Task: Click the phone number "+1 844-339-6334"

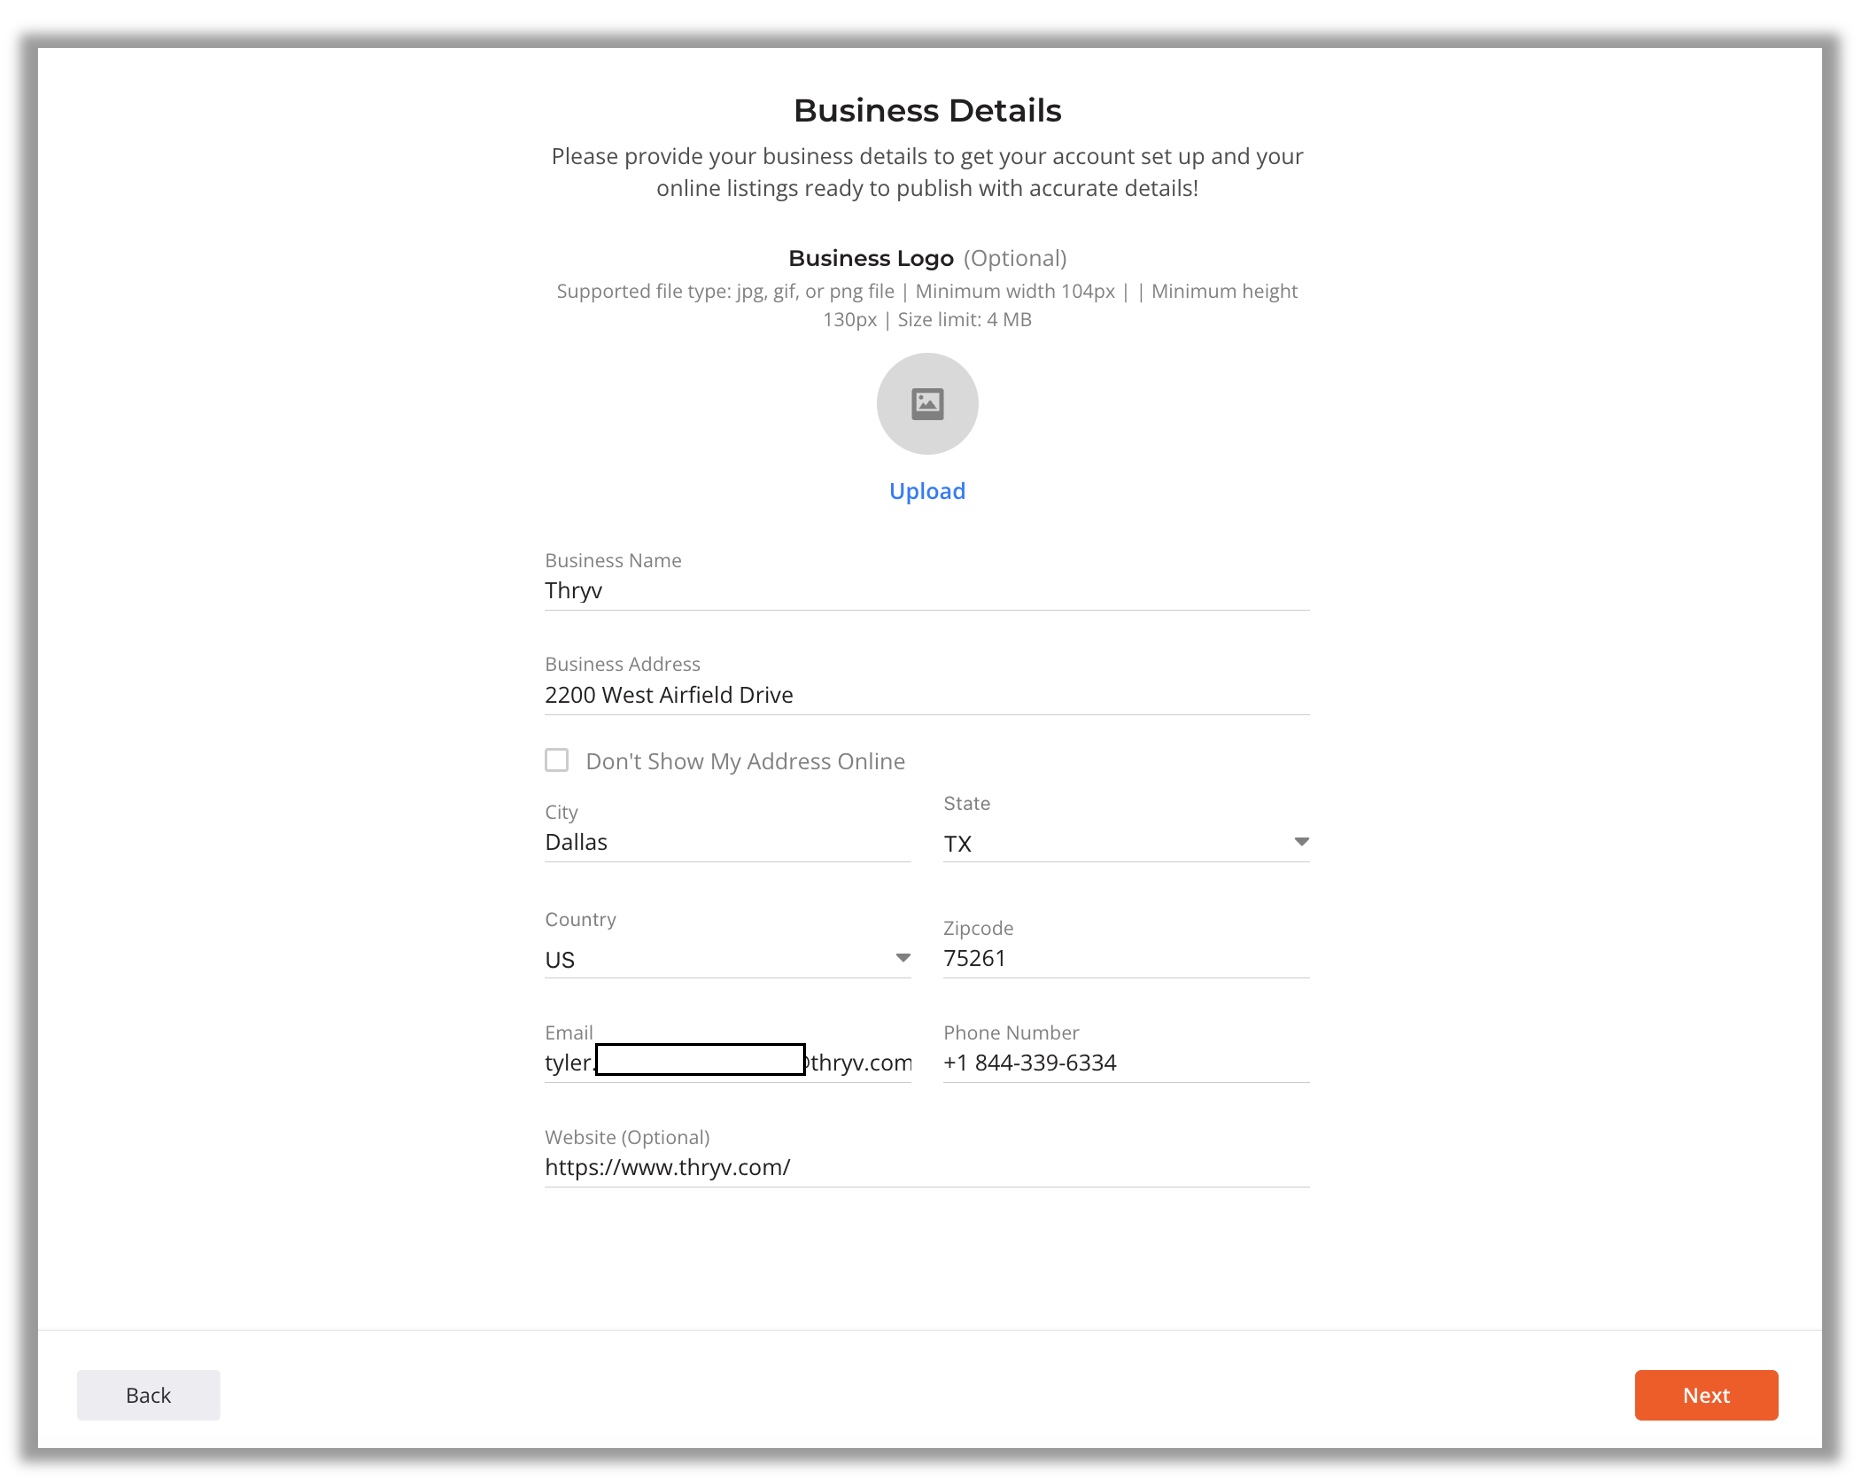Action: tap(1030, 1062)
